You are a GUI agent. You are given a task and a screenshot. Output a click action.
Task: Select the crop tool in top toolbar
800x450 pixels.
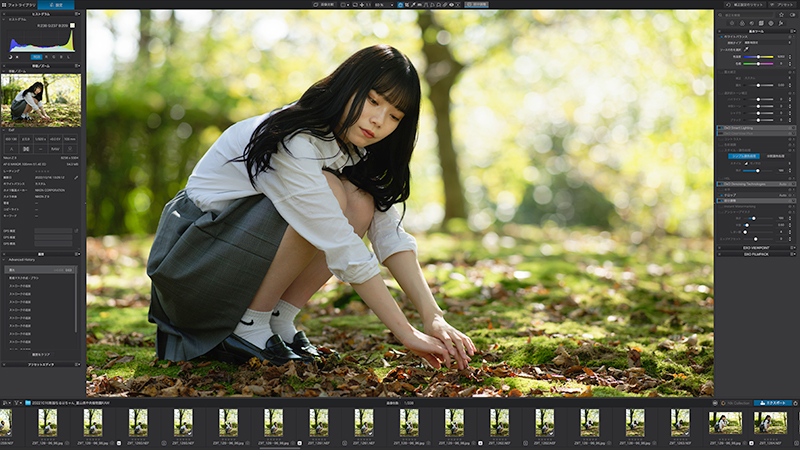click(407, 5)
